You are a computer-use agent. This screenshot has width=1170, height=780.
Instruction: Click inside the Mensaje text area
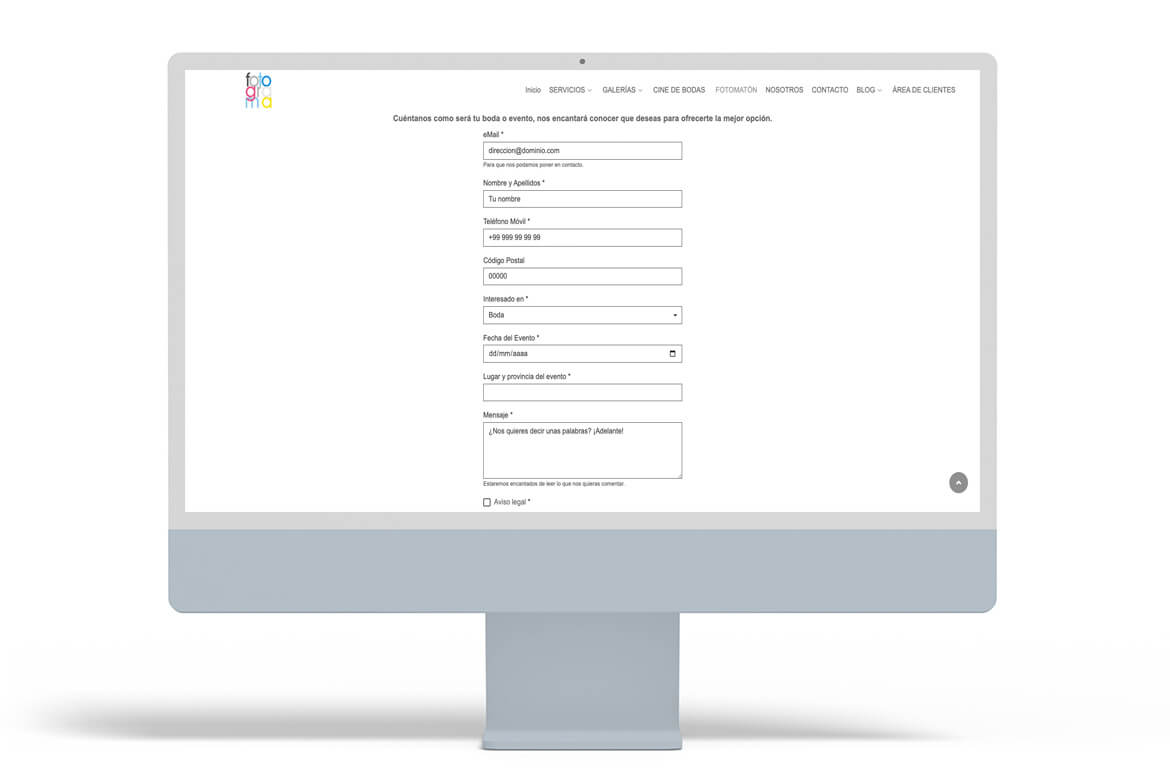pyautogui.click(x=582, y=450)
